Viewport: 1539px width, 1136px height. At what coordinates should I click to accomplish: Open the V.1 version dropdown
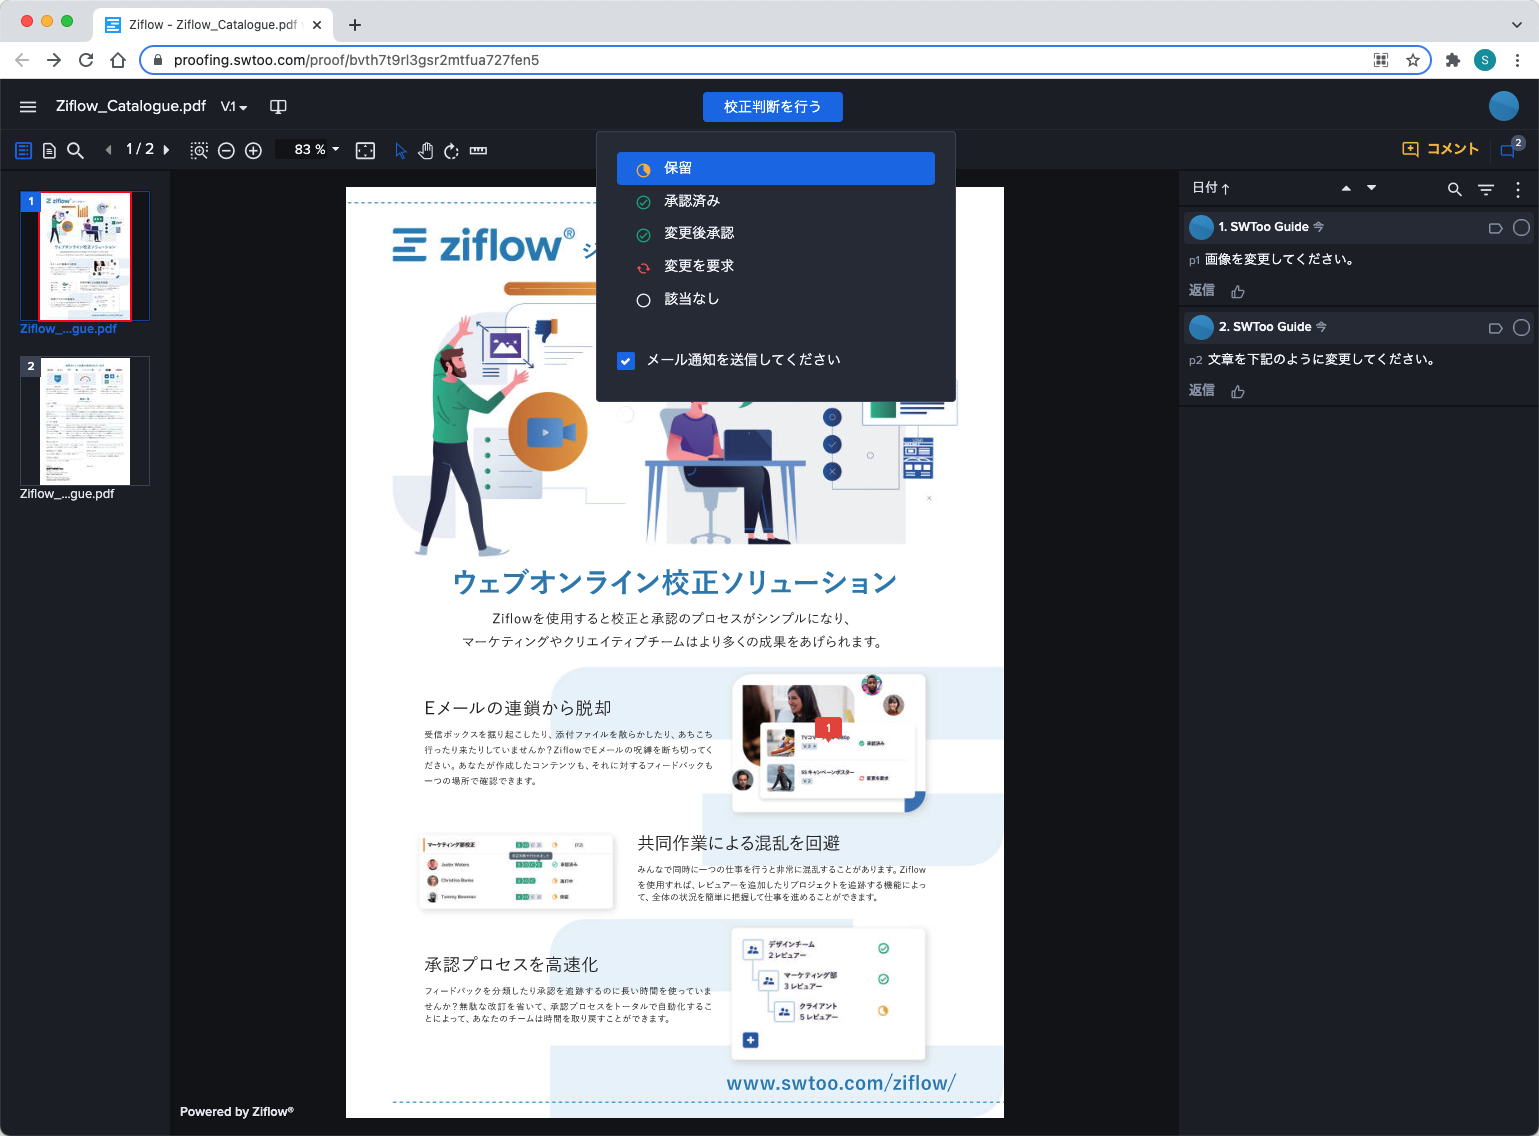point(234,107)
